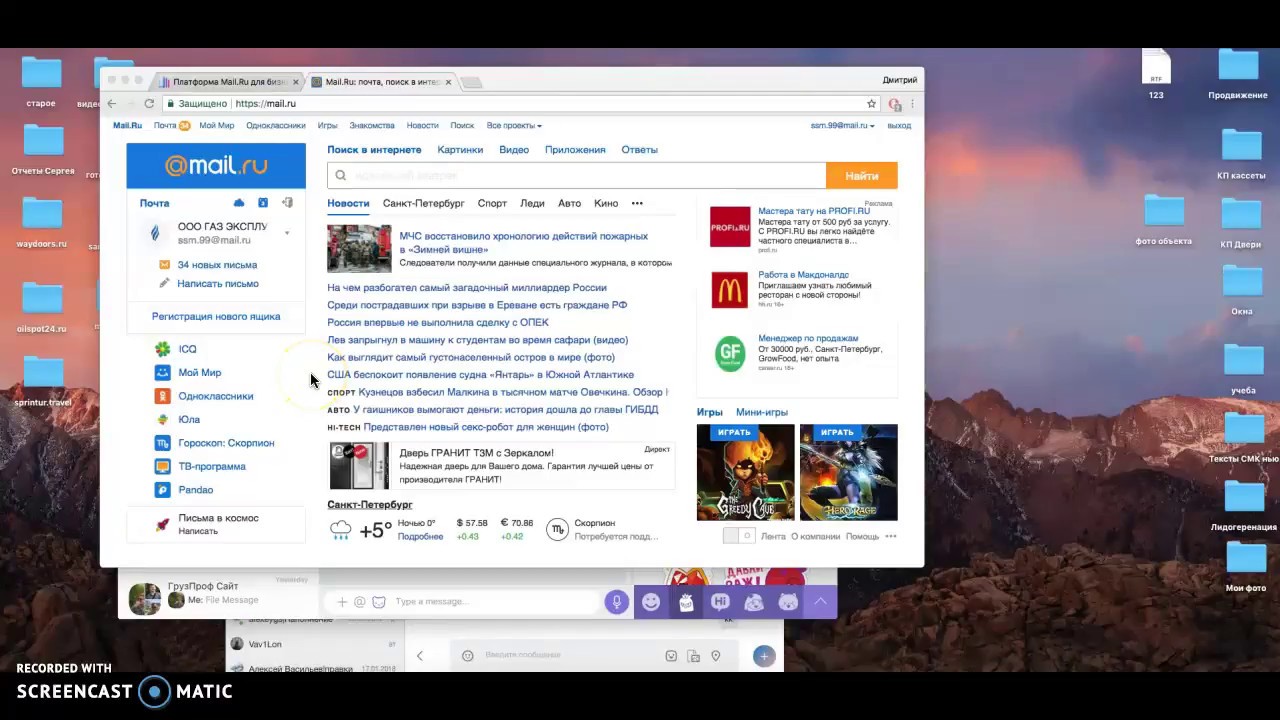Open the ТВ-программа TV icon
The image size is (1280, 720).
pos(162,466)
